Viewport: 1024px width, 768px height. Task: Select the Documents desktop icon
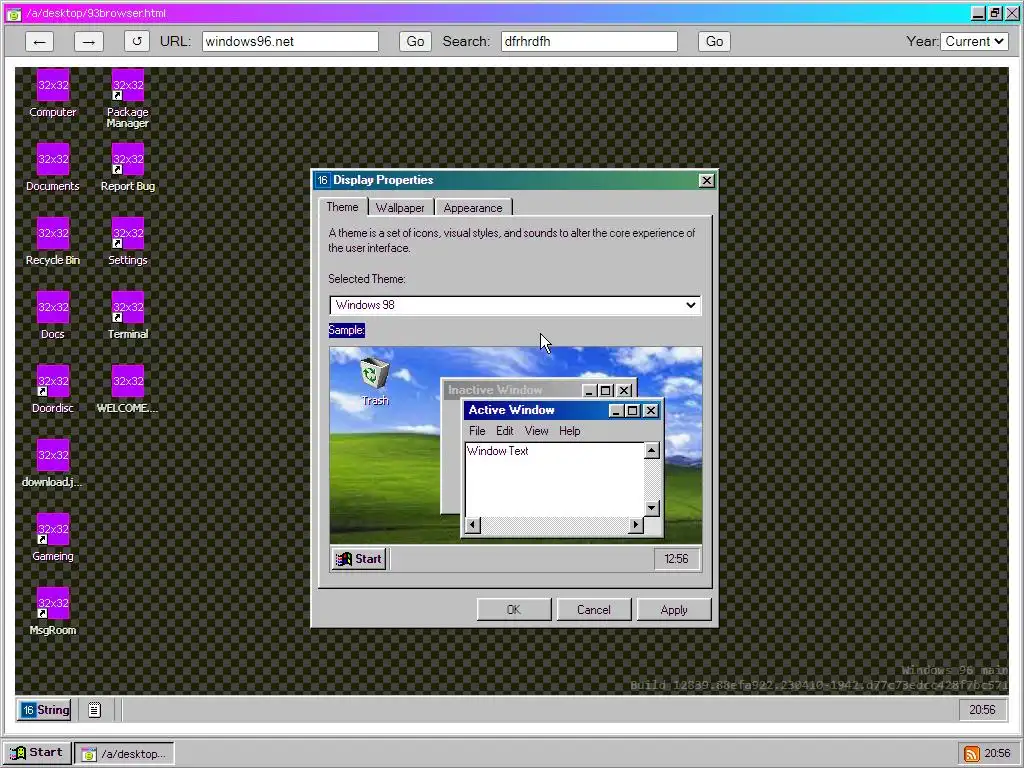[x=53, y=167]
